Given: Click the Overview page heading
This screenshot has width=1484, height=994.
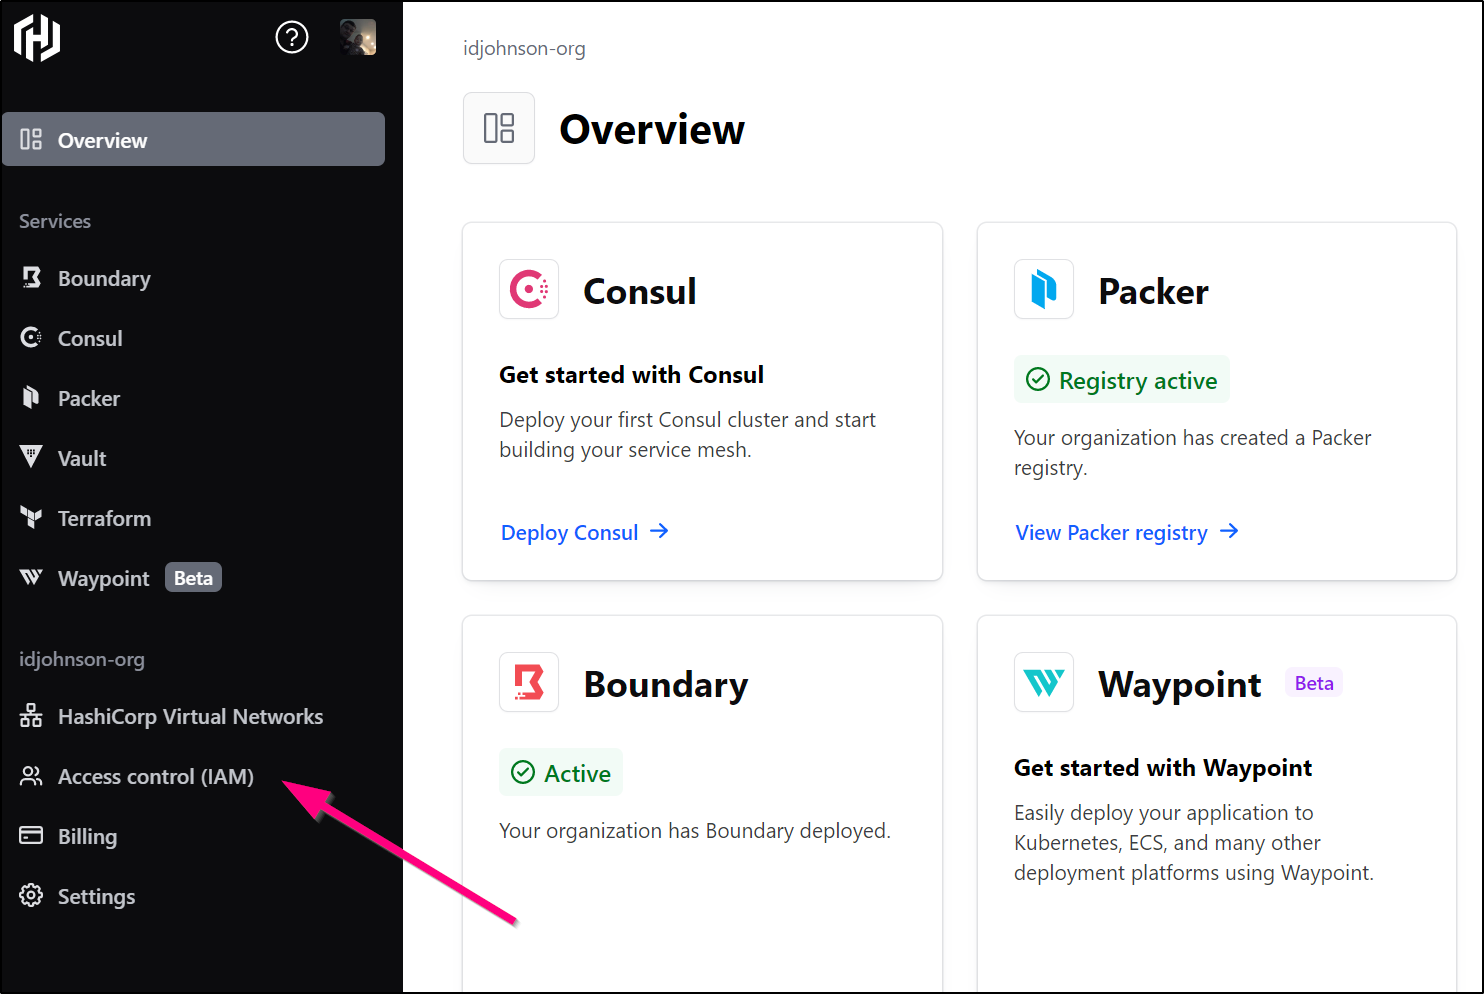Looking at the screenshot, I should (652, 129).
